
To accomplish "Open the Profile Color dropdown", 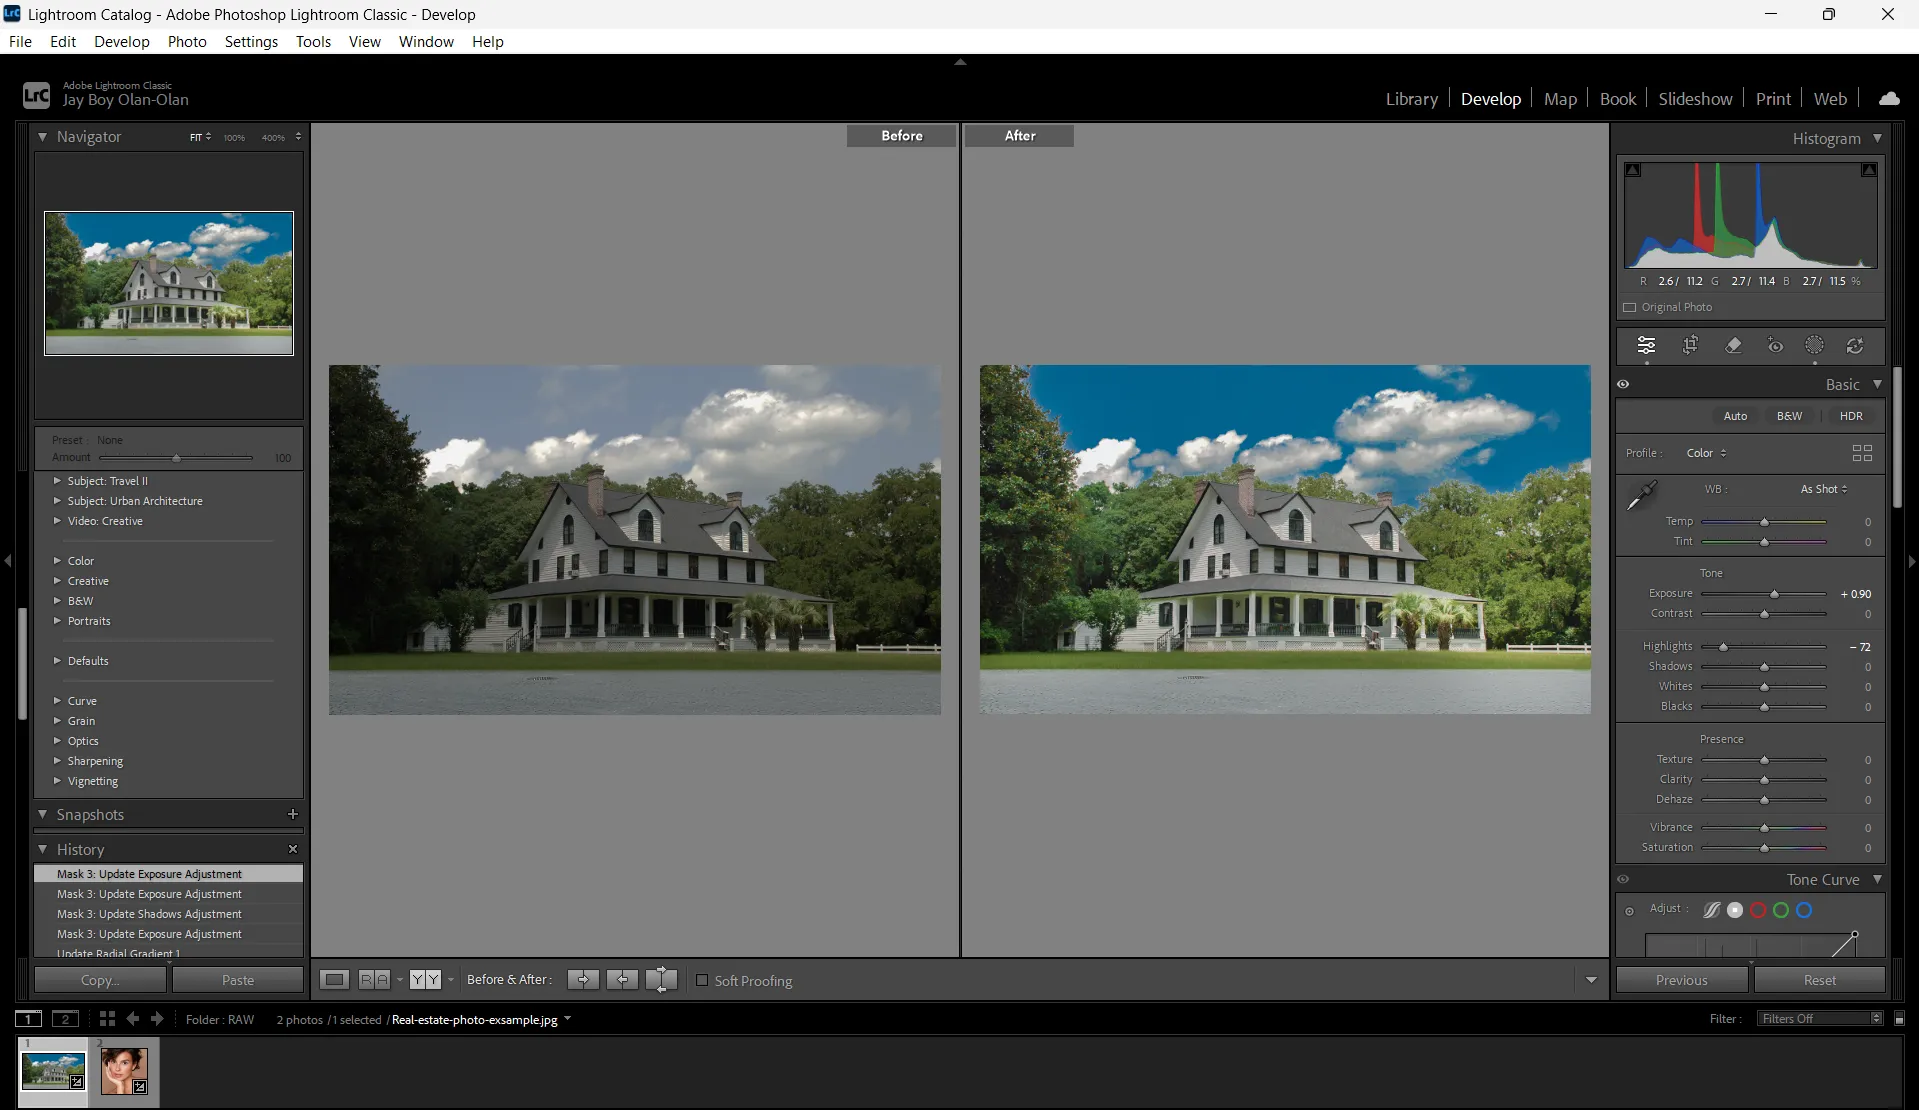I will tap(1706, 453).
